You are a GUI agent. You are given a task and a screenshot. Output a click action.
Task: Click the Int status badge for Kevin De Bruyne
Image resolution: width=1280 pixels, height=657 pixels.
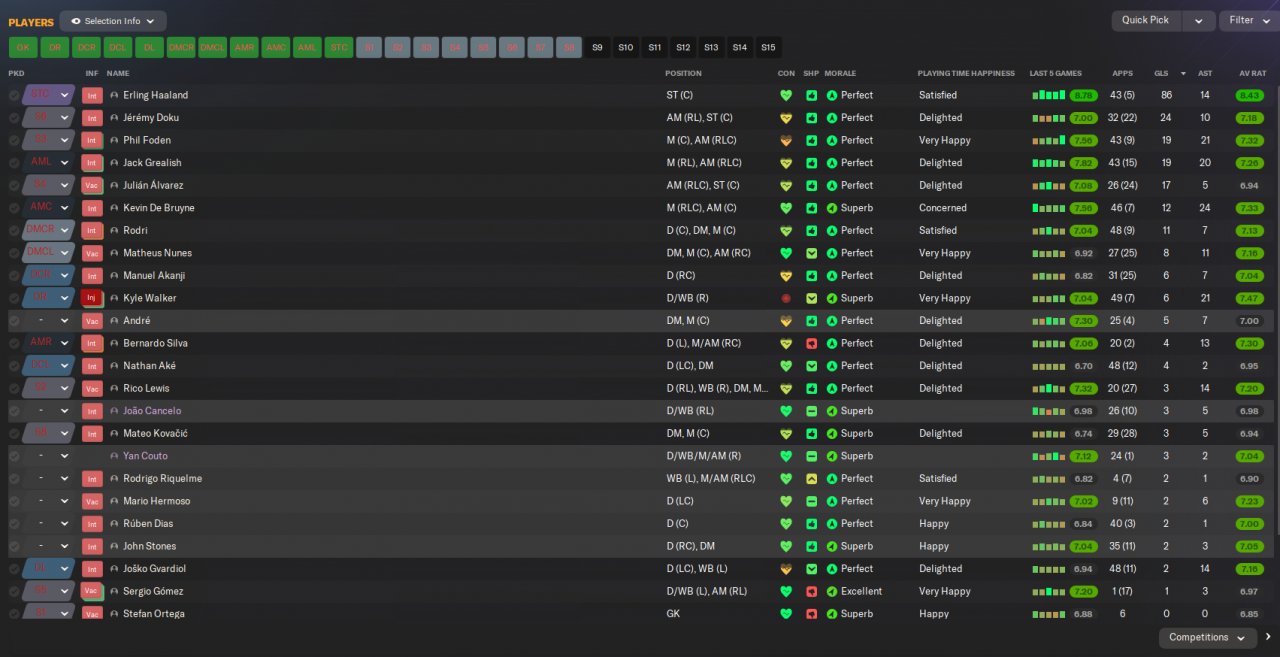[x=92, y=208]
